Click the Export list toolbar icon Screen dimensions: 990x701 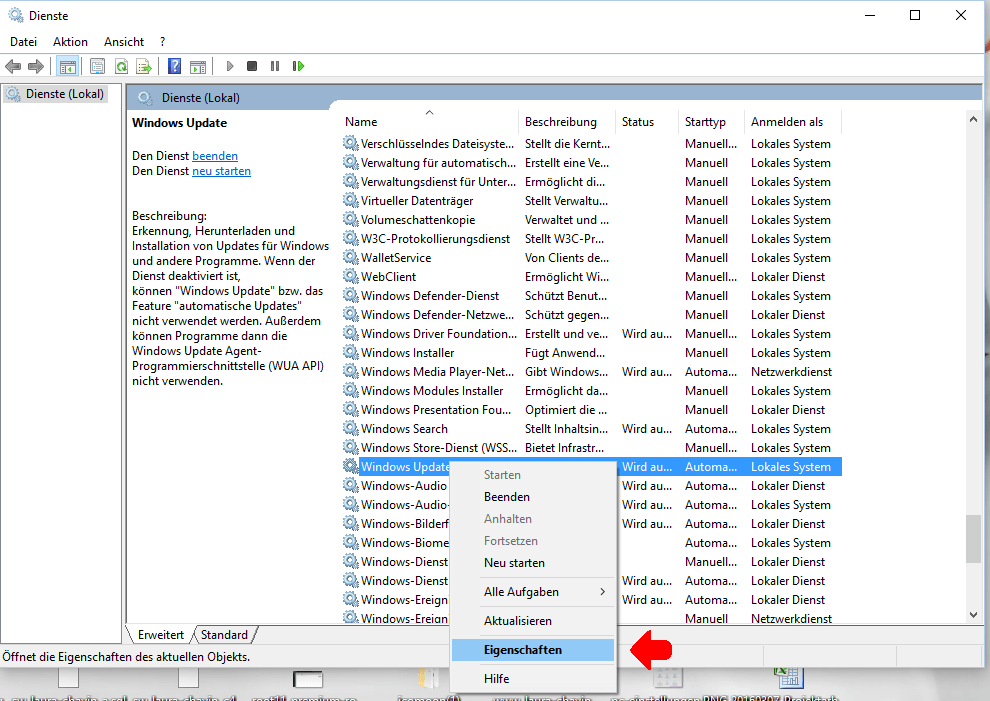(x=144, y=66)
